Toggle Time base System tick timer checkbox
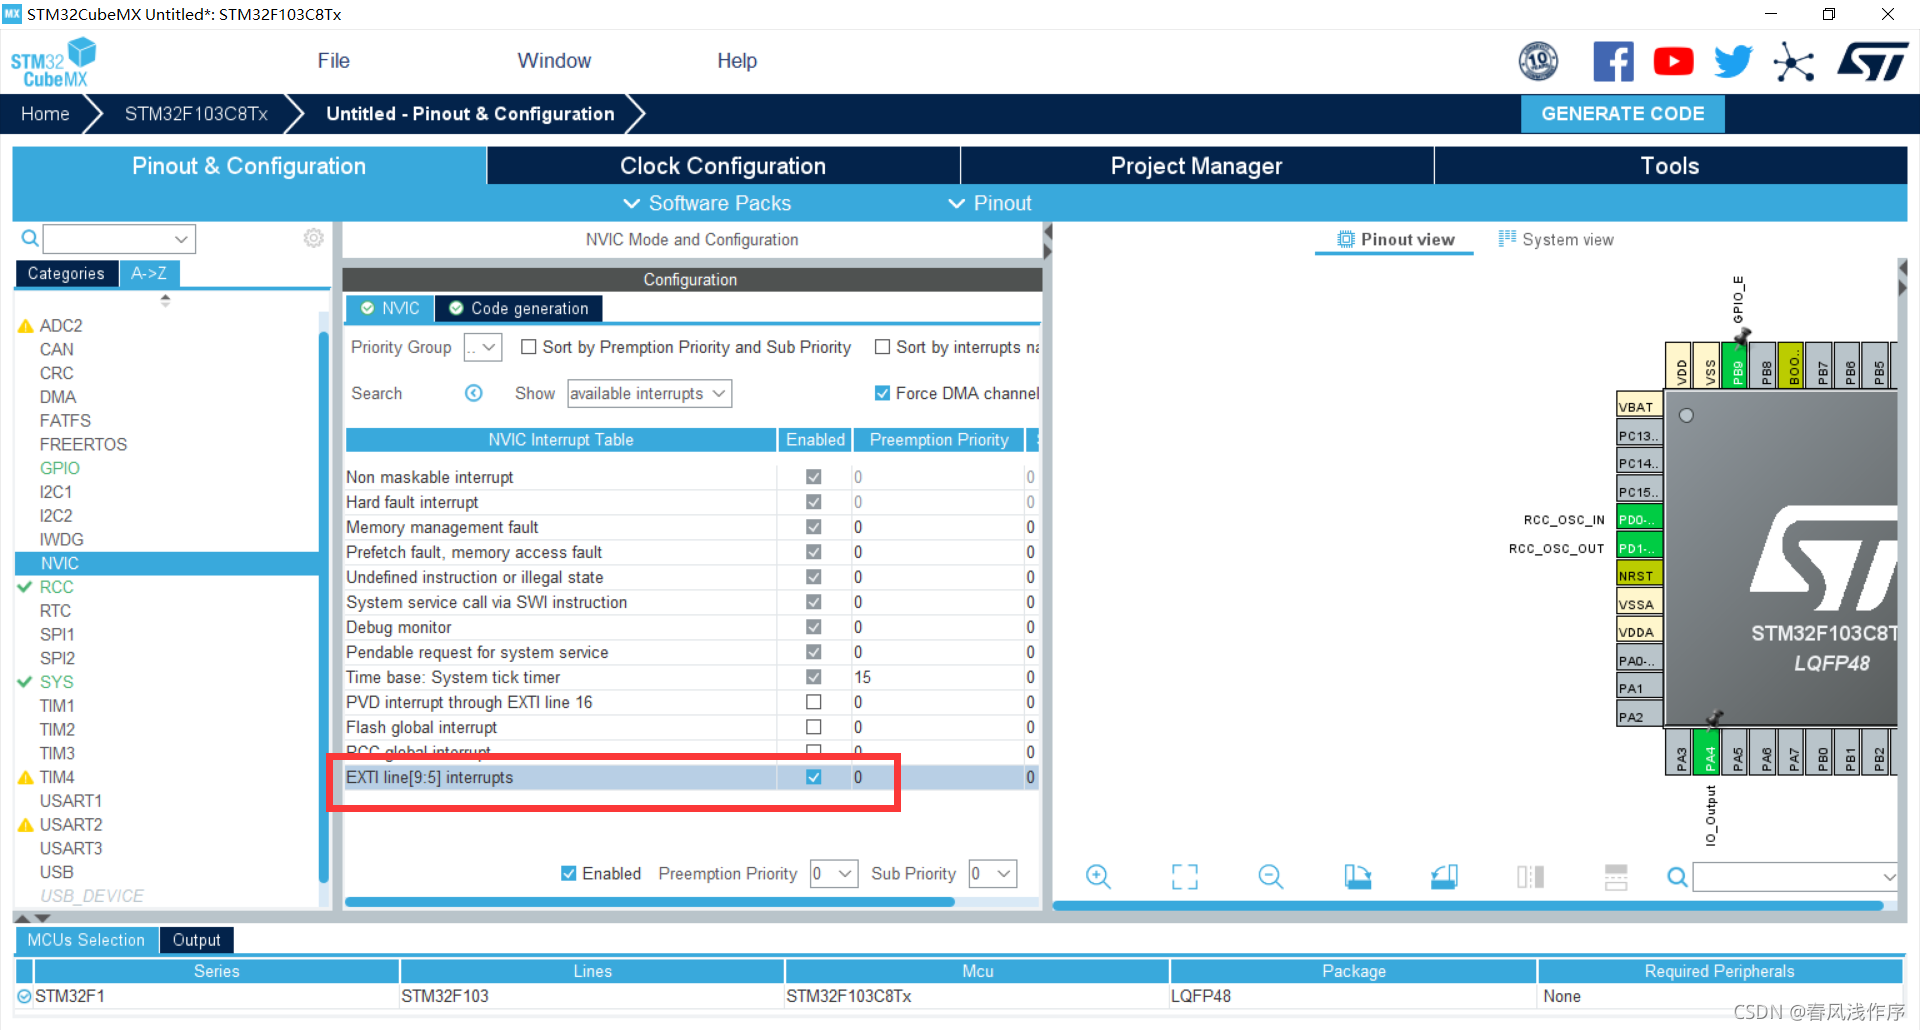This screenshot has width=1920, height=1030. (x=814, y=677)
